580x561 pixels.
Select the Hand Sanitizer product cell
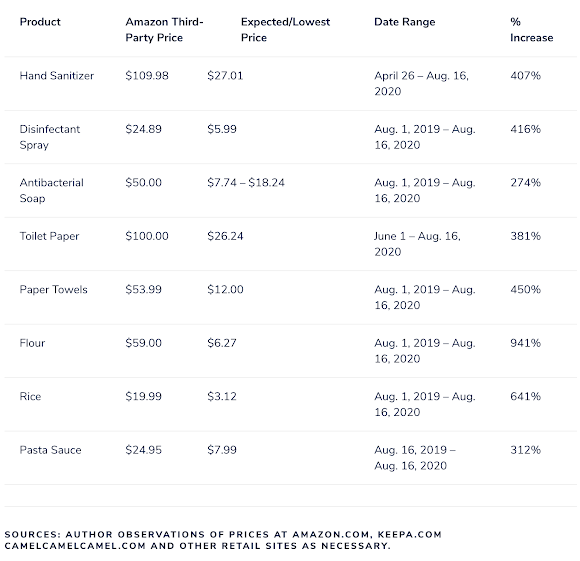point(57,75)
